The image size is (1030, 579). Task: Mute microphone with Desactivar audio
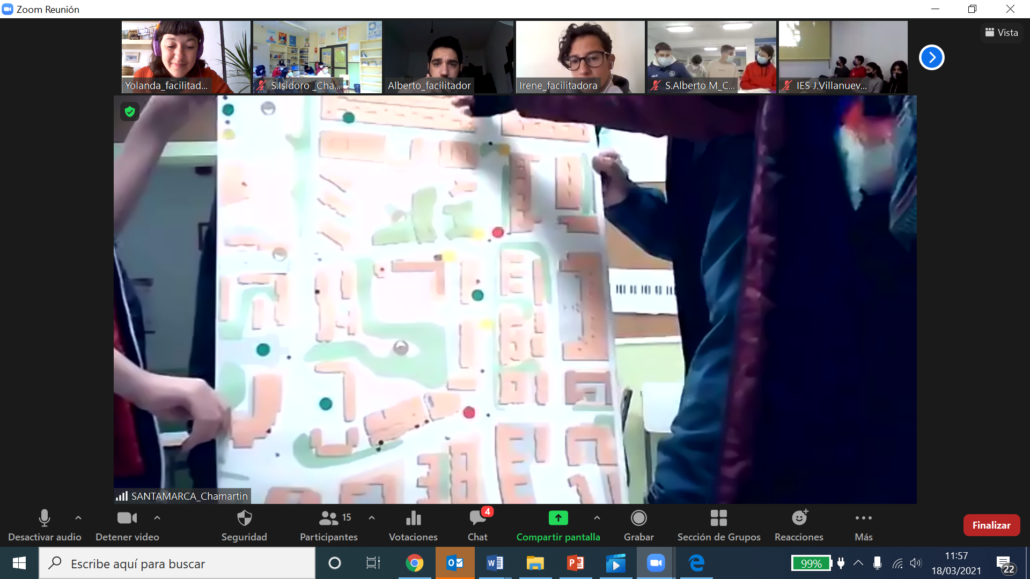pos(44,518)
